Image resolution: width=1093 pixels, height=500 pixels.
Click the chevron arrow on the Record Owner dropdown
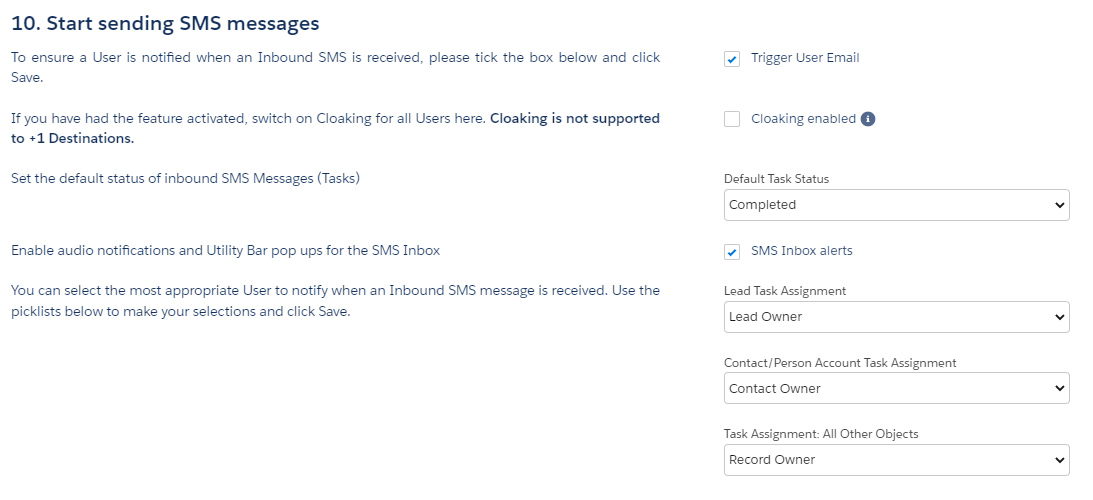tap(1060, 460)
